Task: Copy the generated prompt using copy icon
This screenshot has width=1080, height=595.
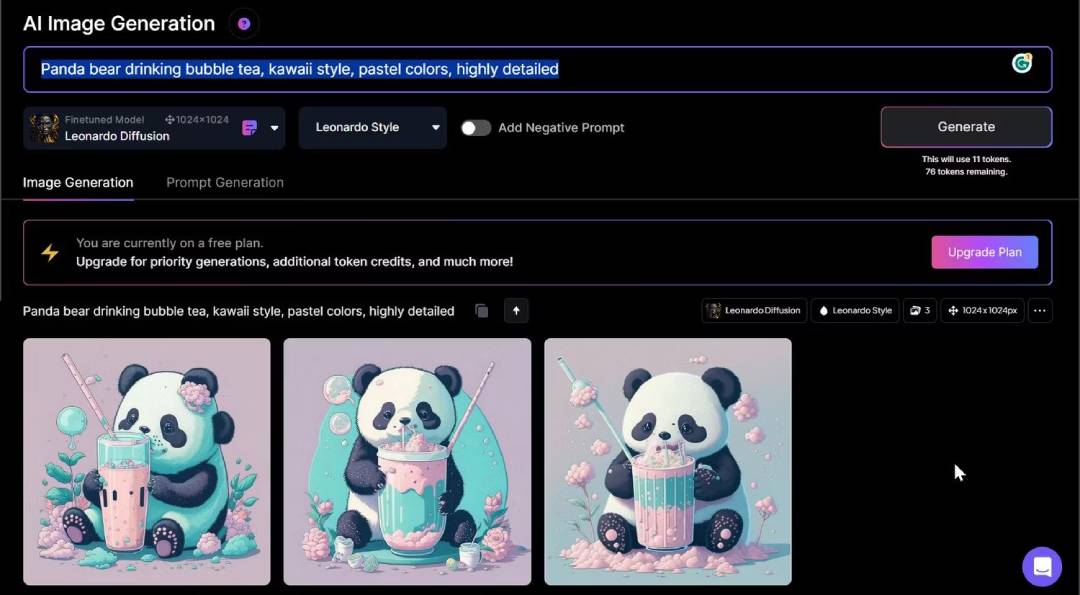Action: click(x=481, y=311)
